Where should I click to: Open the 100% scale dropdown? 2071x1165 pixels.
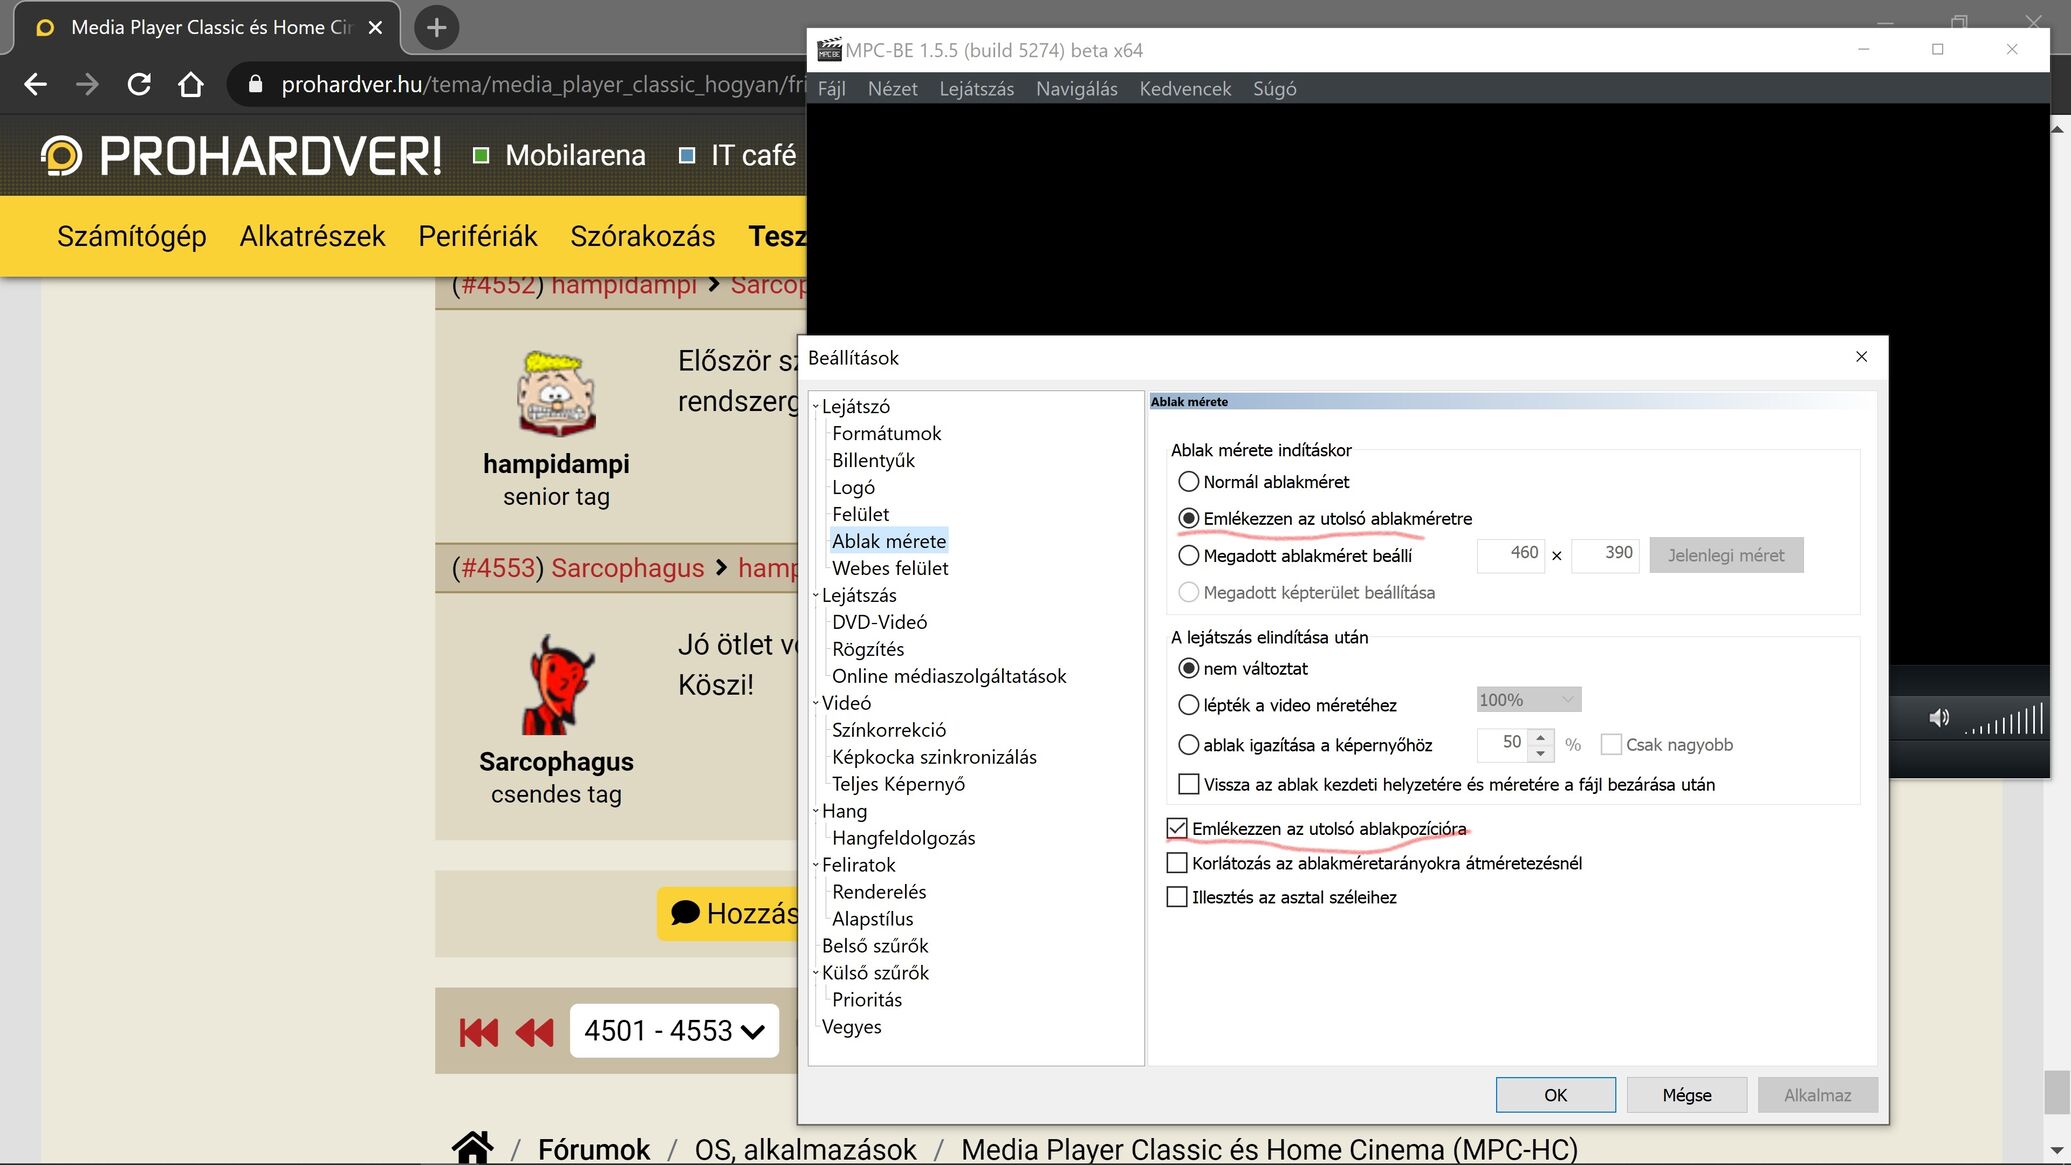[x=1528, y=700]
